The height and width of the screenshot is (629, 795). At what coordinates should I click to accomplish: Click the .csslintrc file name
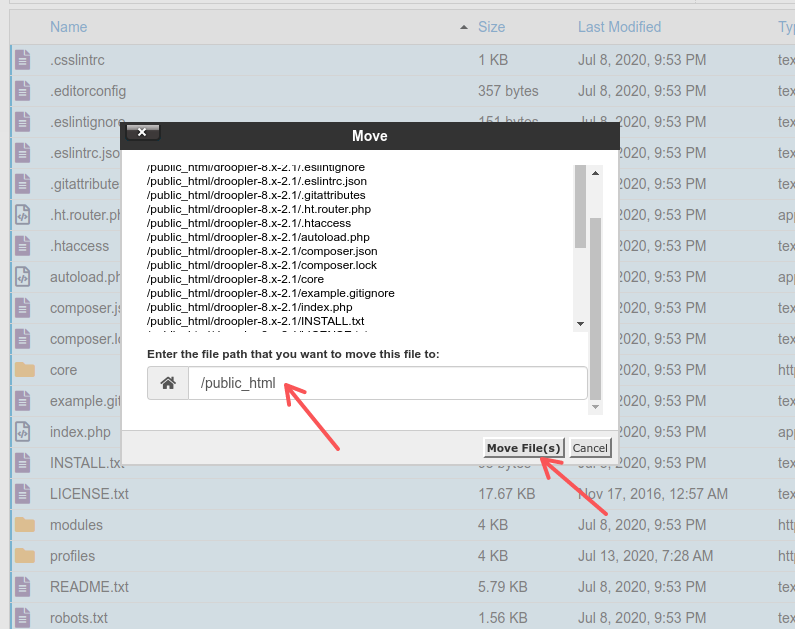77,60
